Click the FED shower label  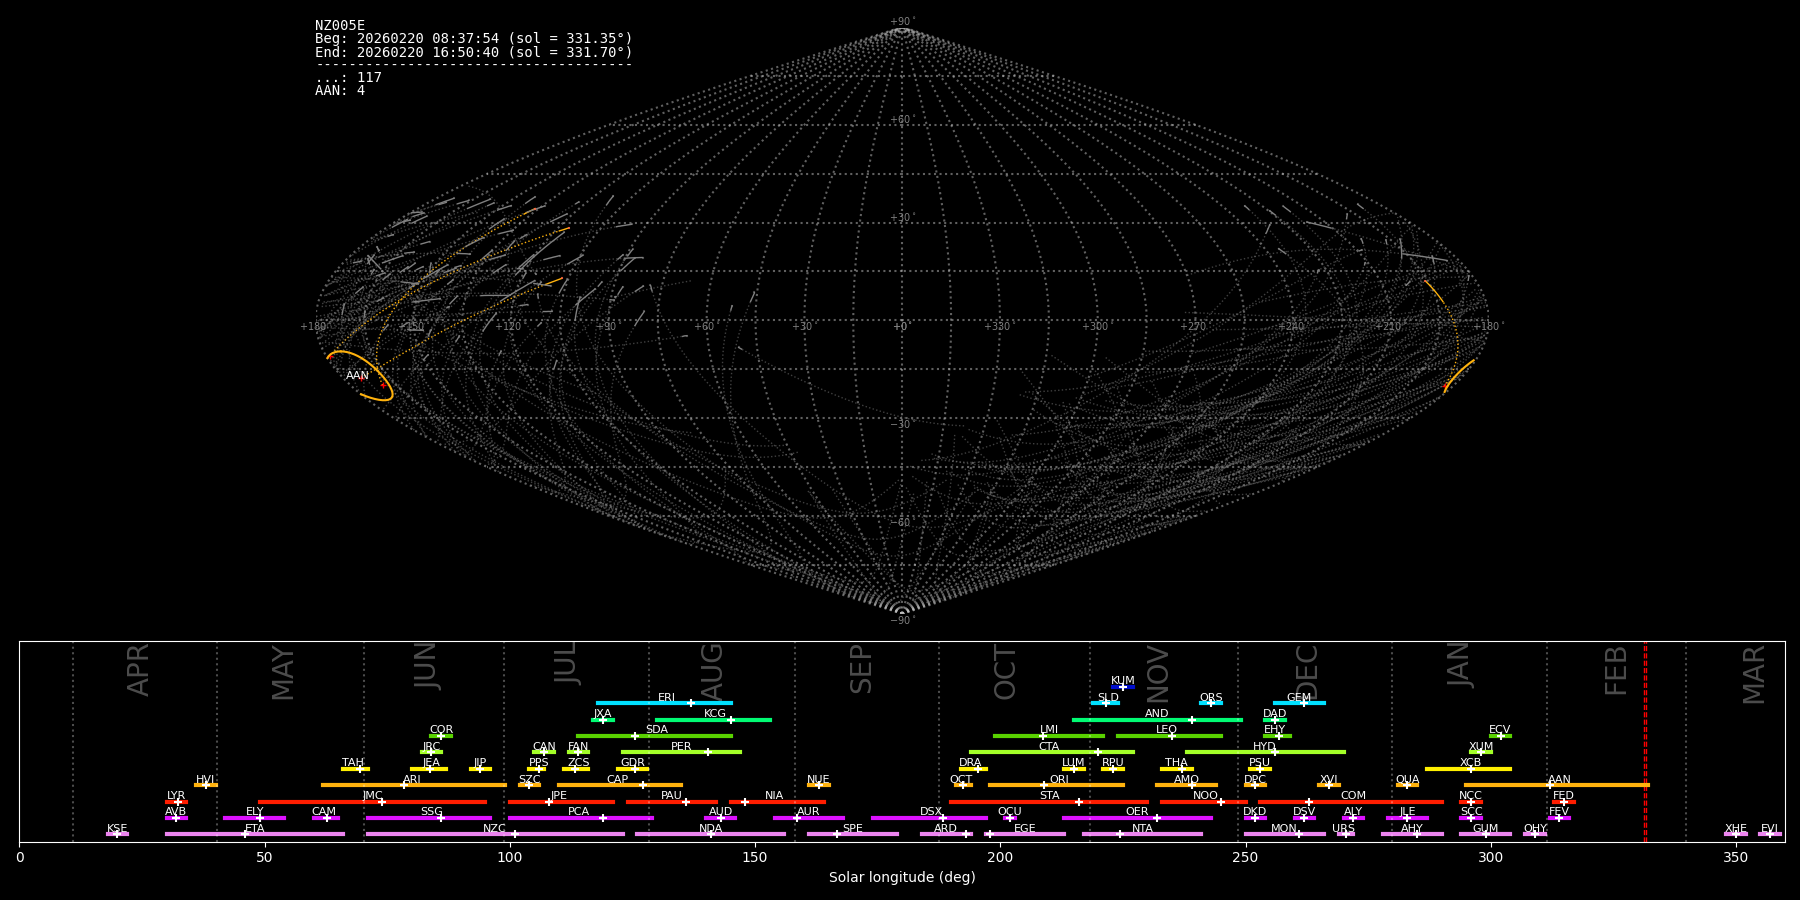pos(1564,796)
